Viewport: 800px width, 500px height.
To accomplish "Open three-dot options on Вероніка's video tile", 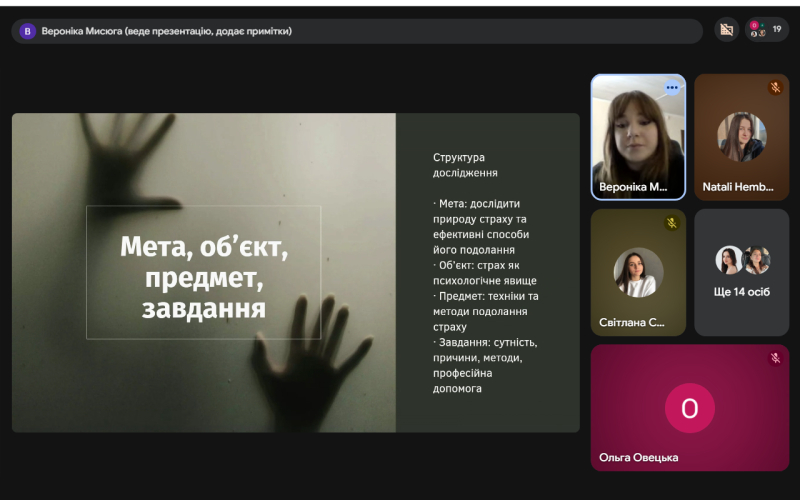I will pyautogui.click(x=672, y=88).
